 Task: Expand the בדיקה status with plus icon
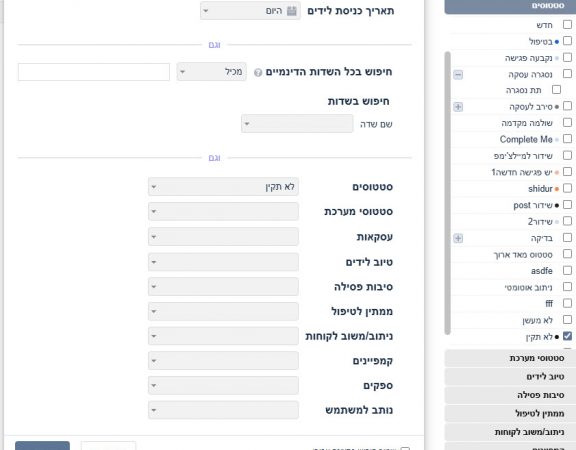458,238
